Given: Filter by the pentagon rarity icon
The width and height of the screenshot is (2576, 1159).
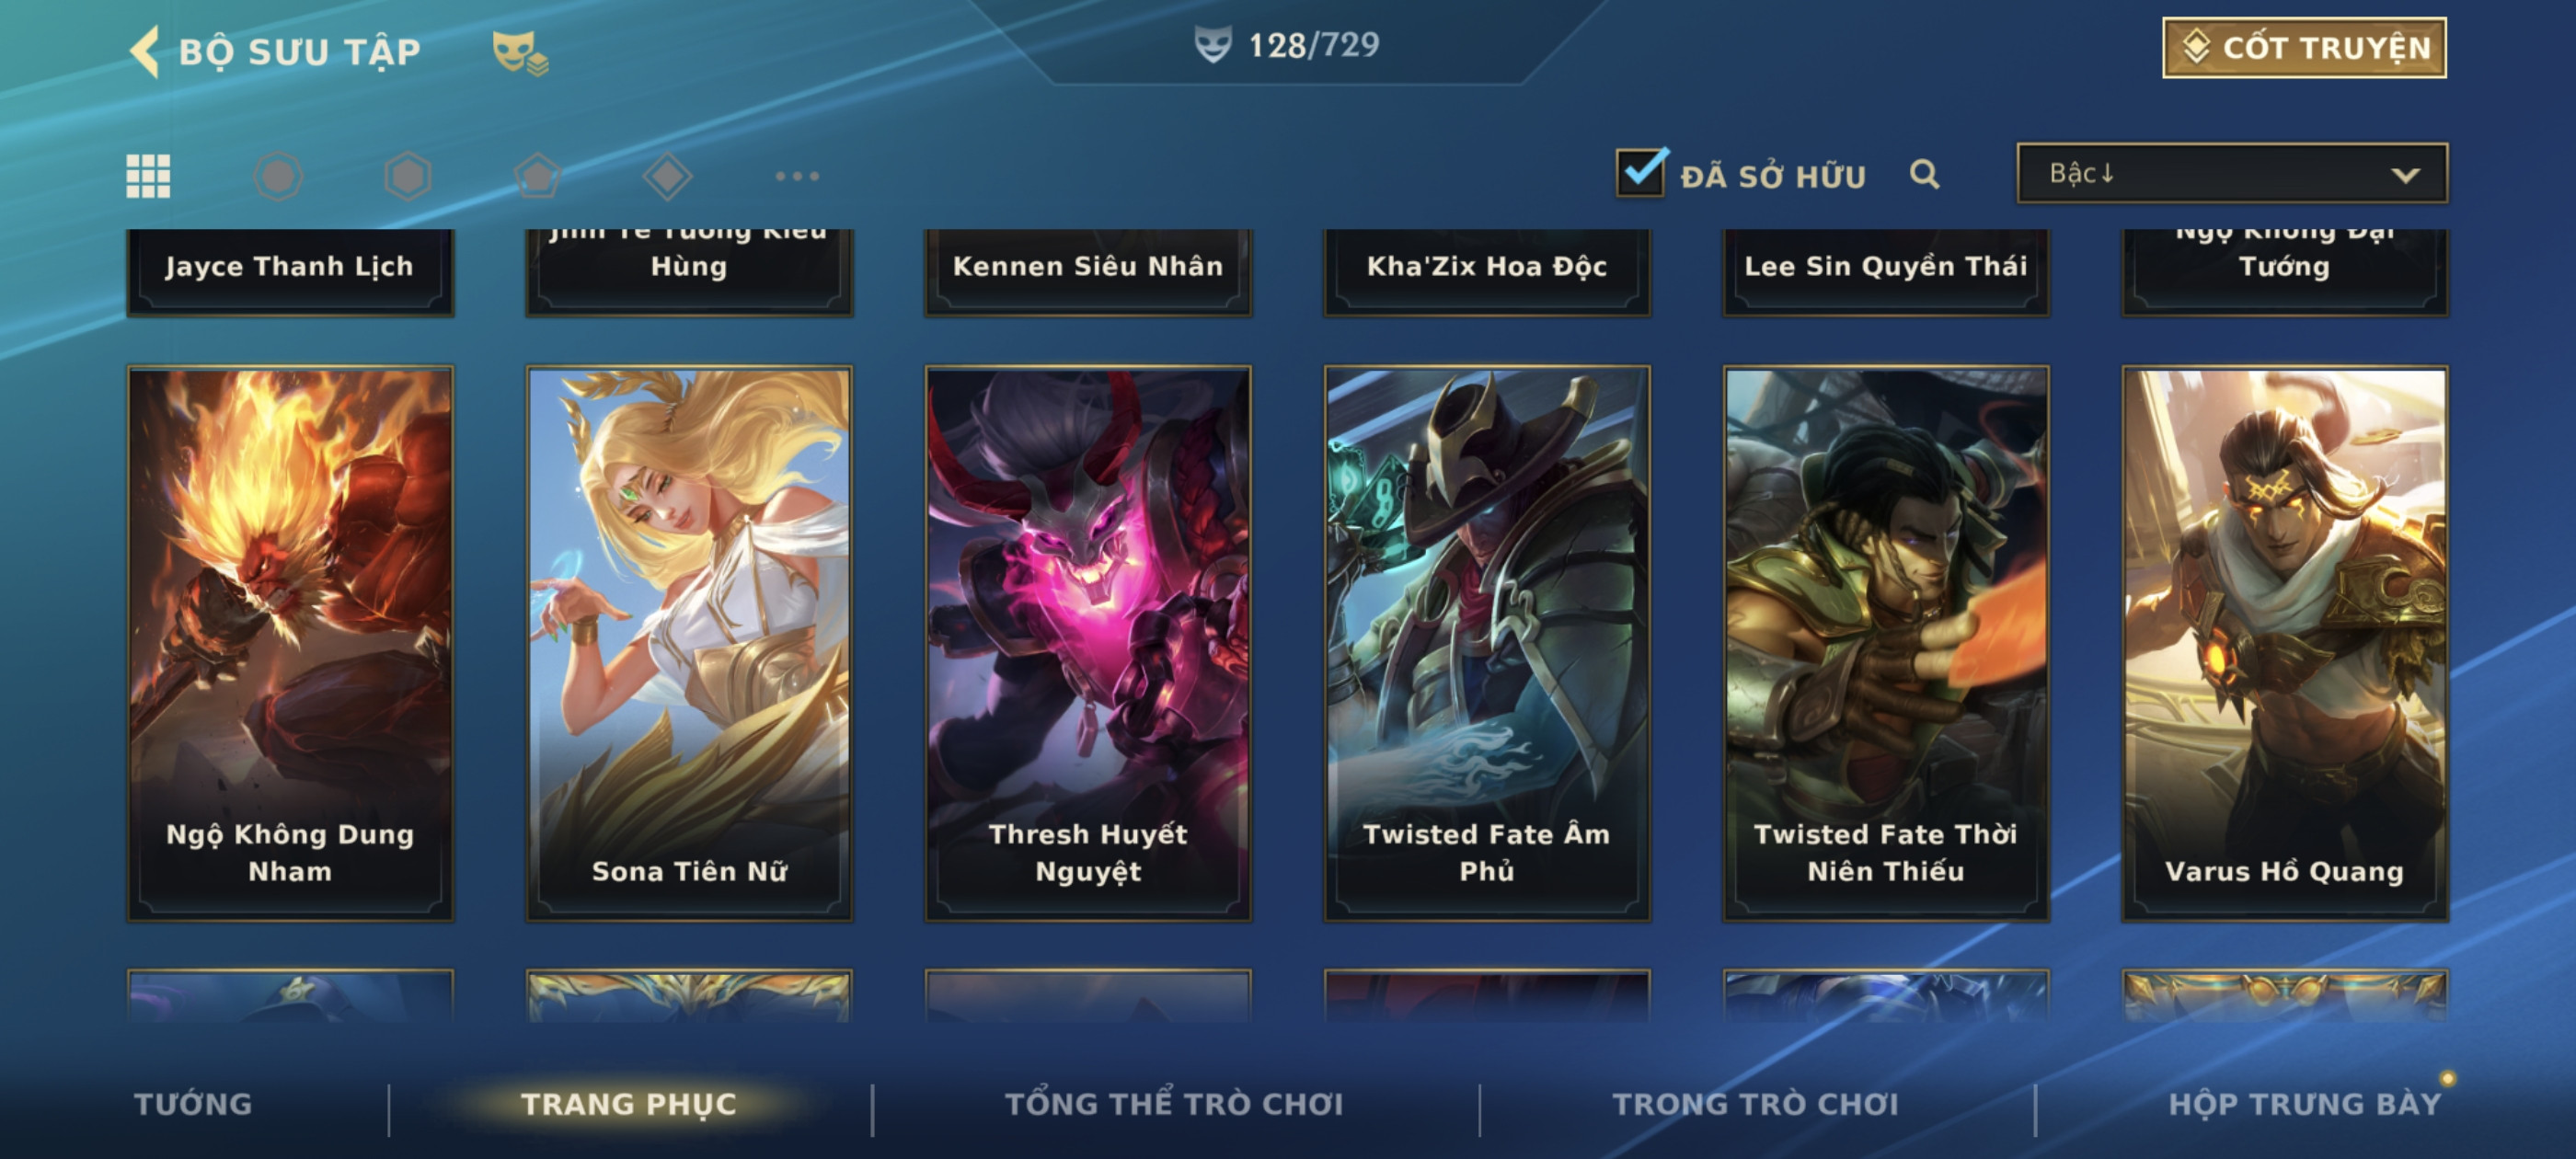Looking at the screenshot, I should tap(538, 176).
